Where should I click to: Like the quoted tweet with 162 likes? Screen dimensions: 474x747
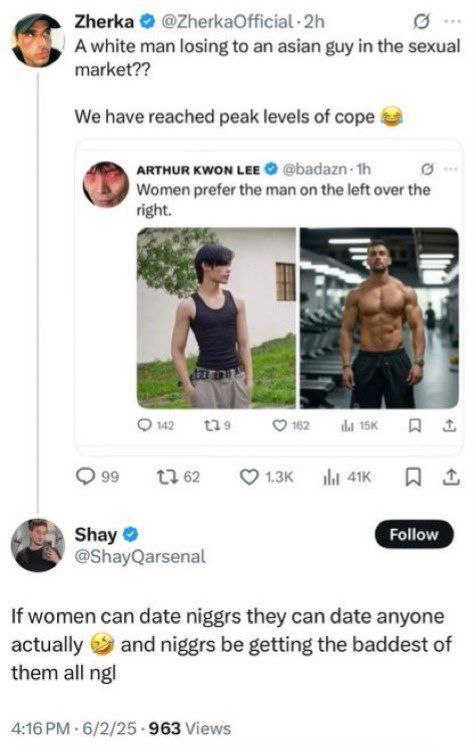[279, 425]
